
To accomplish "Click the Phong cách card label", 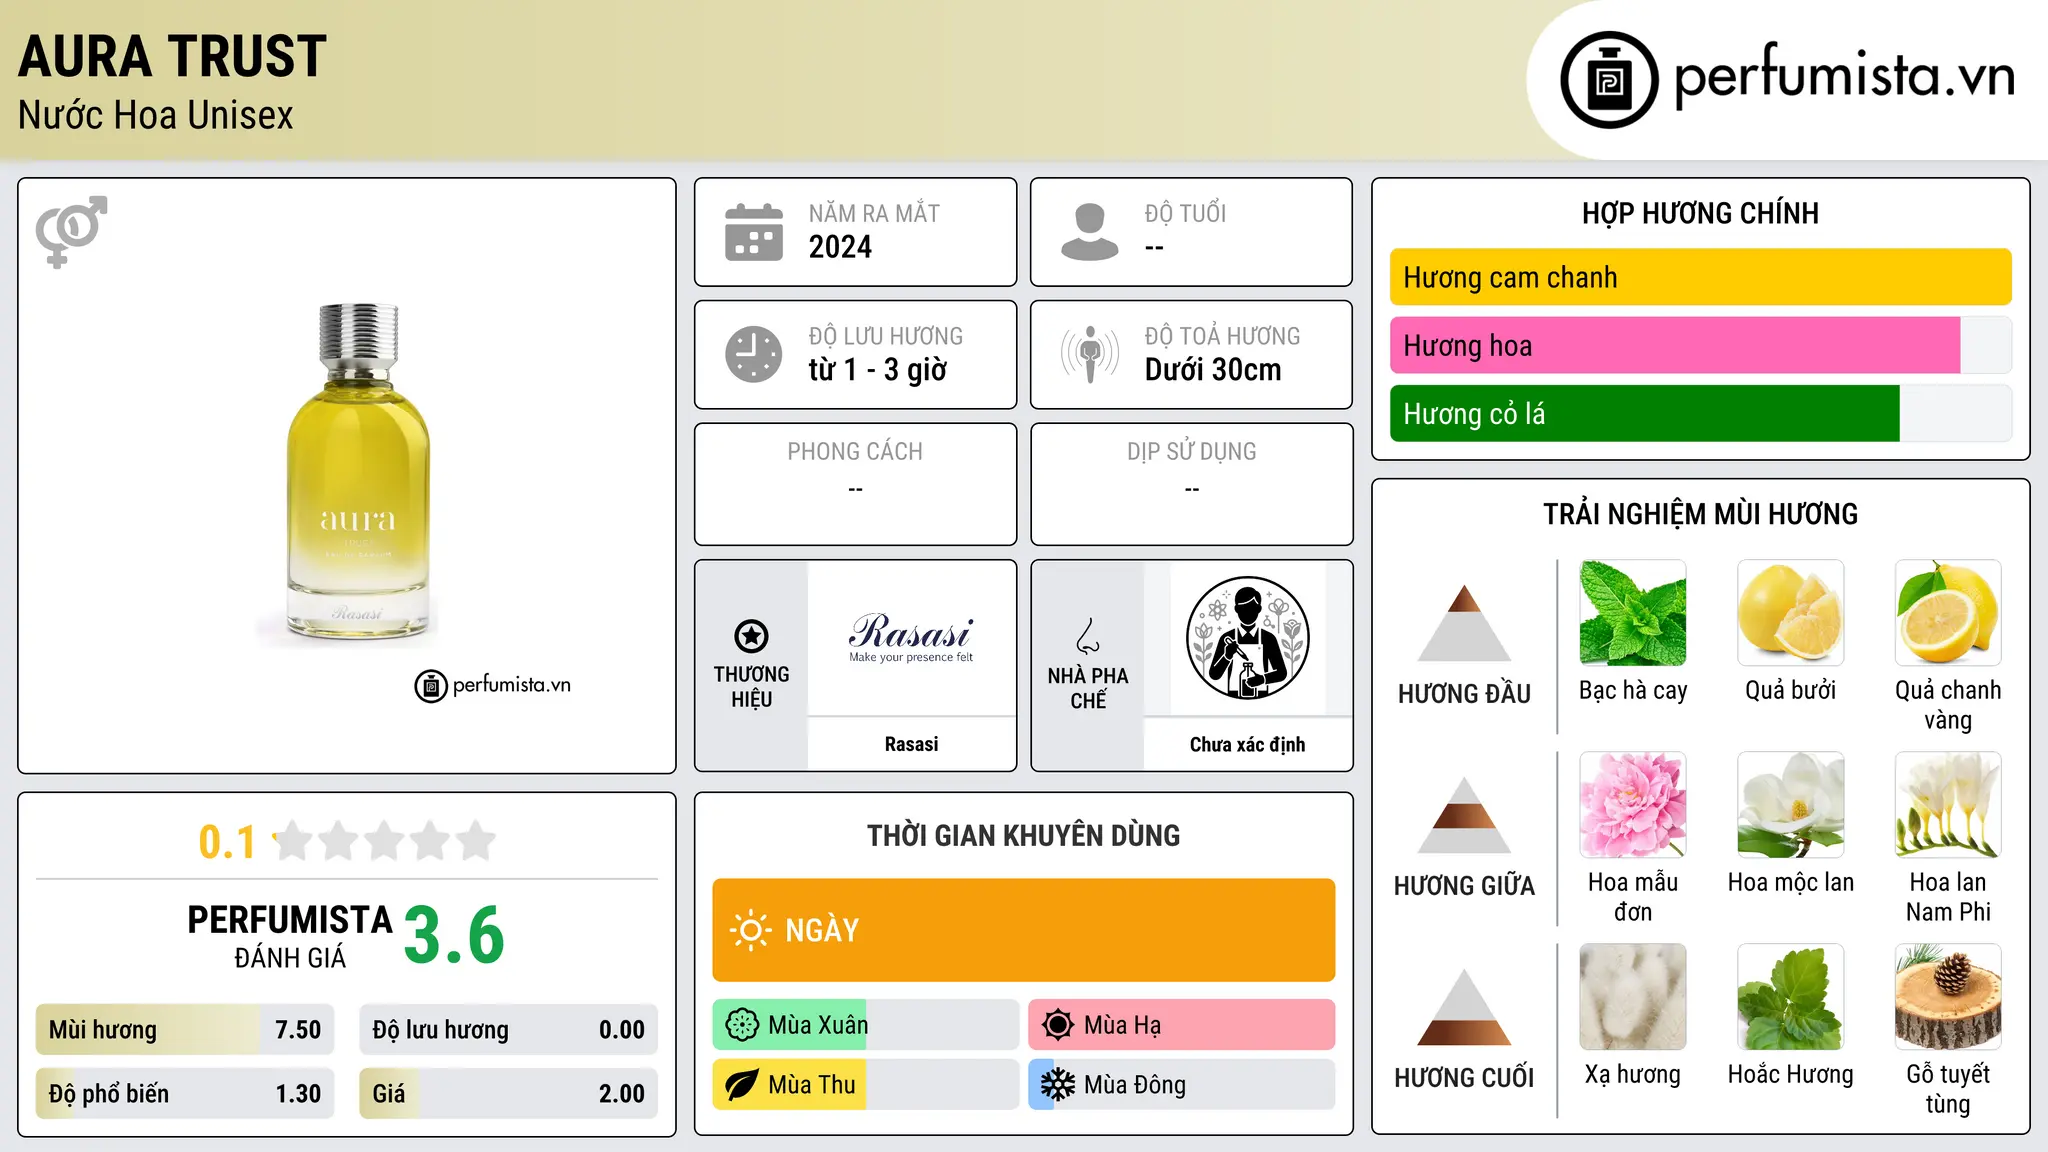I will [x=855, y=452].
